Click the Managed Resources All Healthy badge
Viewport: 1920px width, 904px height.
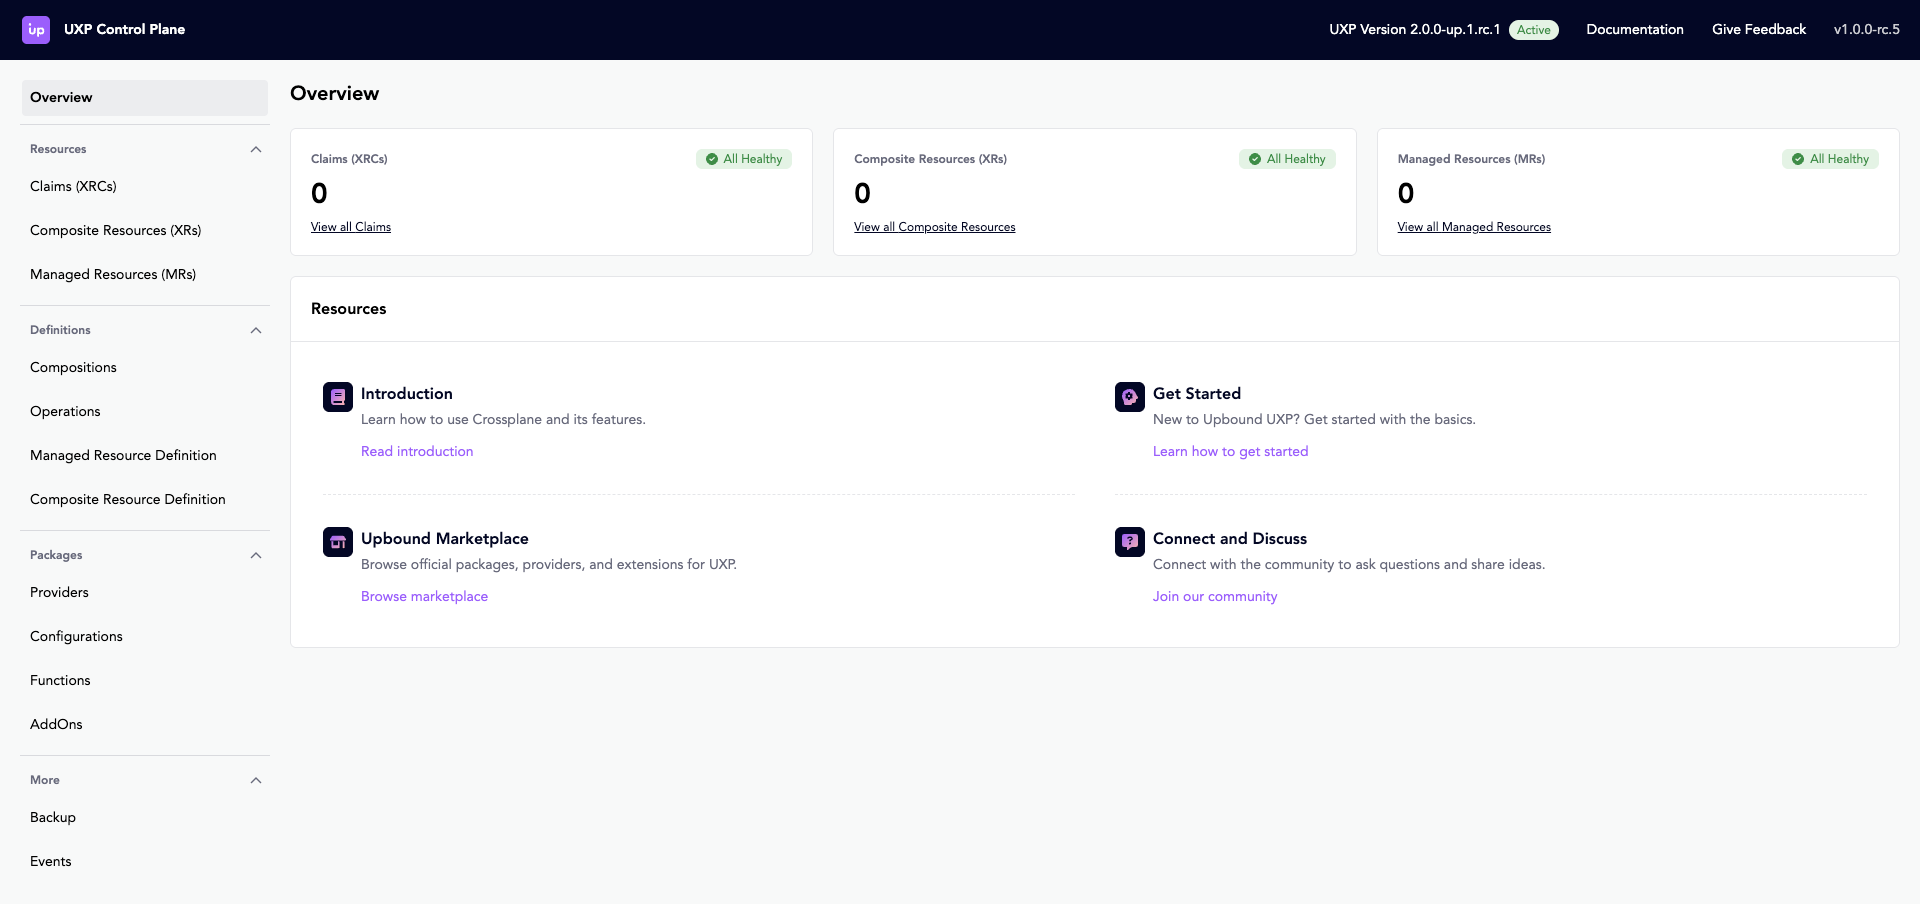coord(1830,159)
